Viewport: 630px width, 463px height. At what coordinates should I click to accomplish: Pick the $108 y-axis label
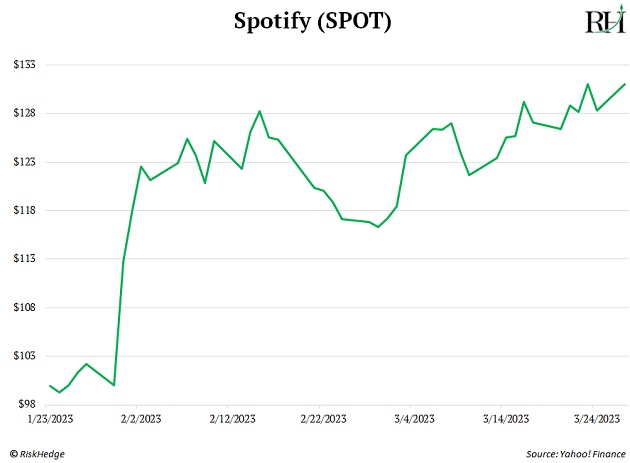coord(23,307)
